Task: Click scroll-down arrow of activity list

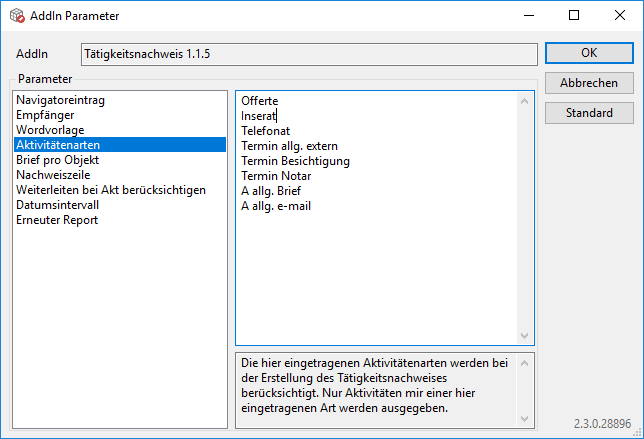Action: click(x=524, y=336)
